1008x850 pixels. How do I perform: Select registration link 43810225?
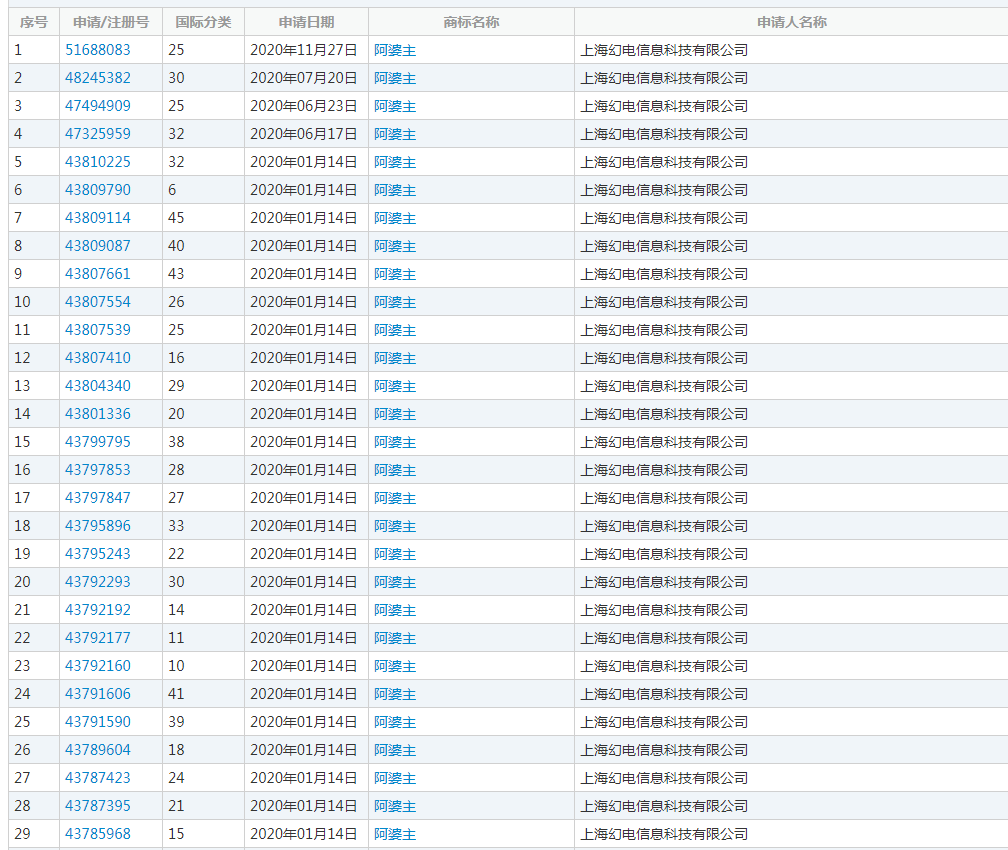click(98, 162)
